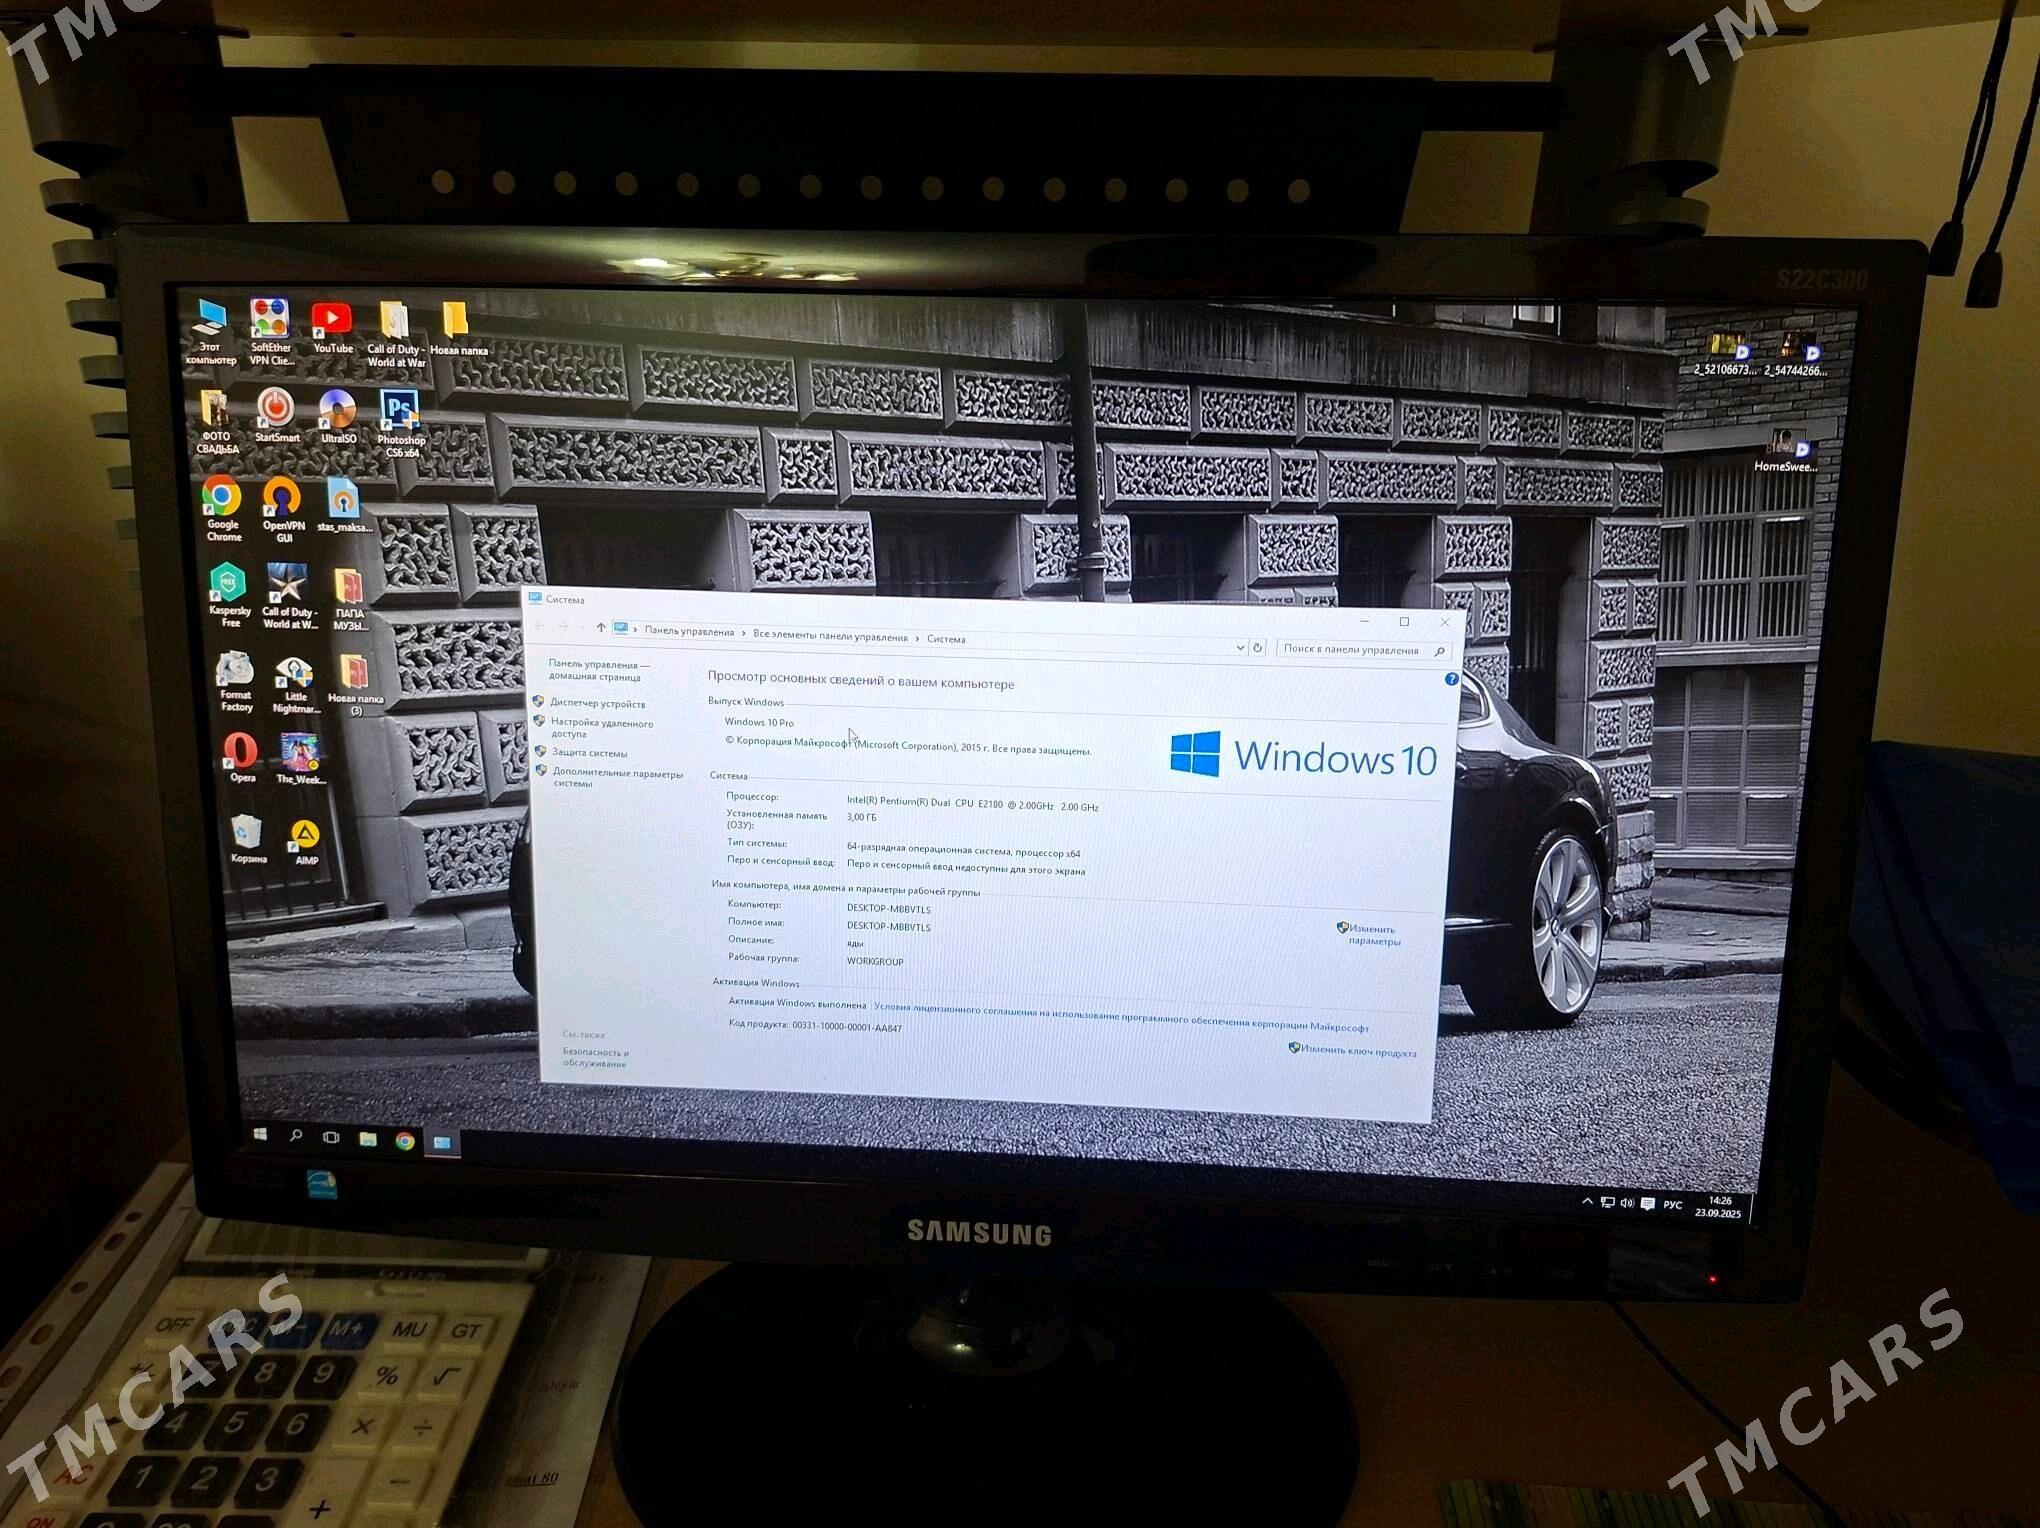Open 'Диспетчер устройств'

[597, 703]
